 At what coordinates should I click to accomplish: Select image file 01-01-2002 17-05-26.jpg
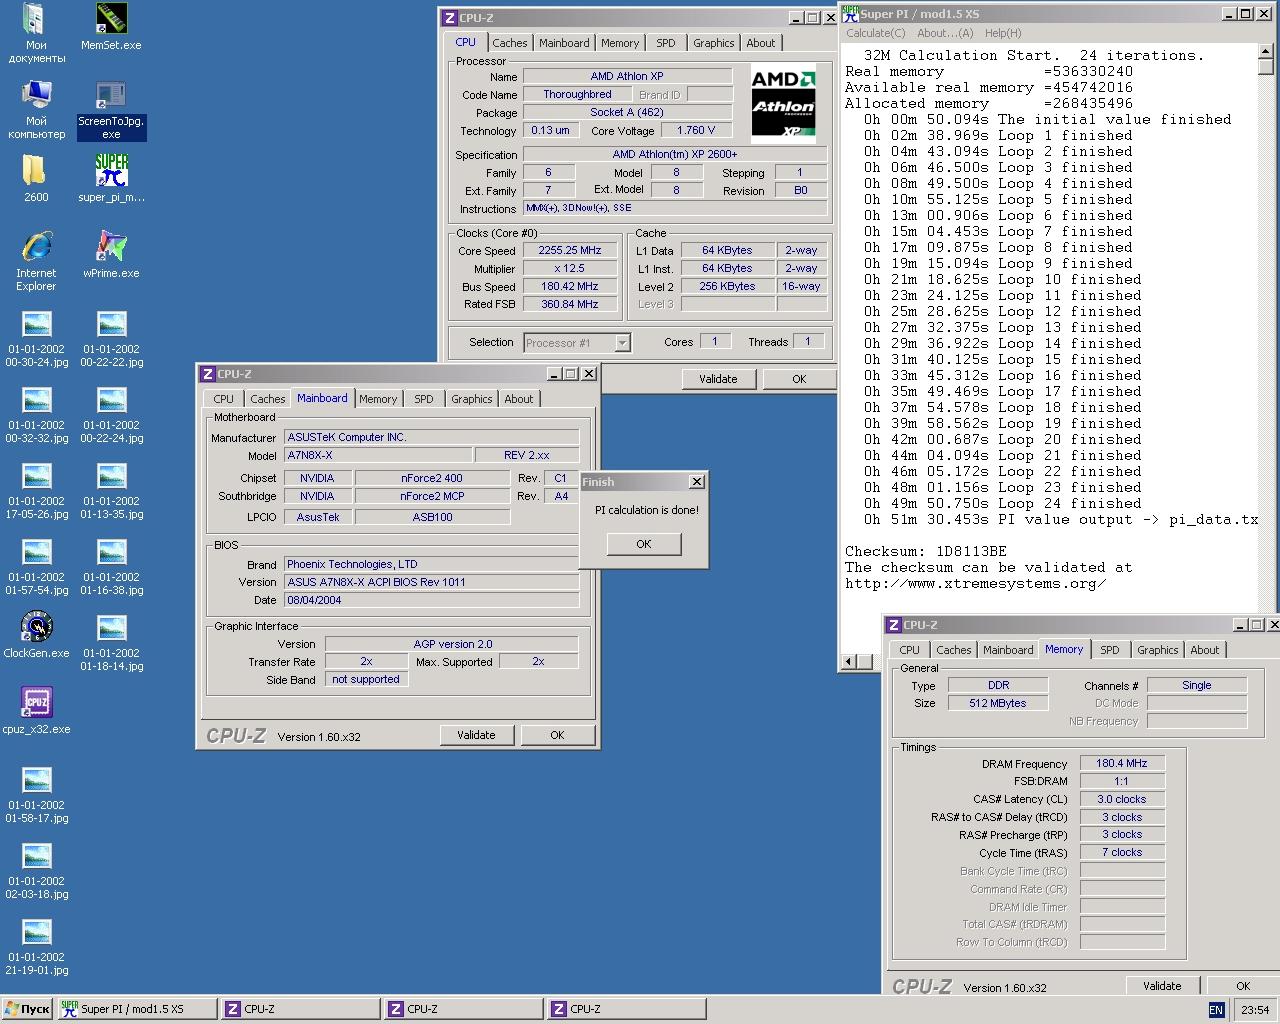point(36,490)
